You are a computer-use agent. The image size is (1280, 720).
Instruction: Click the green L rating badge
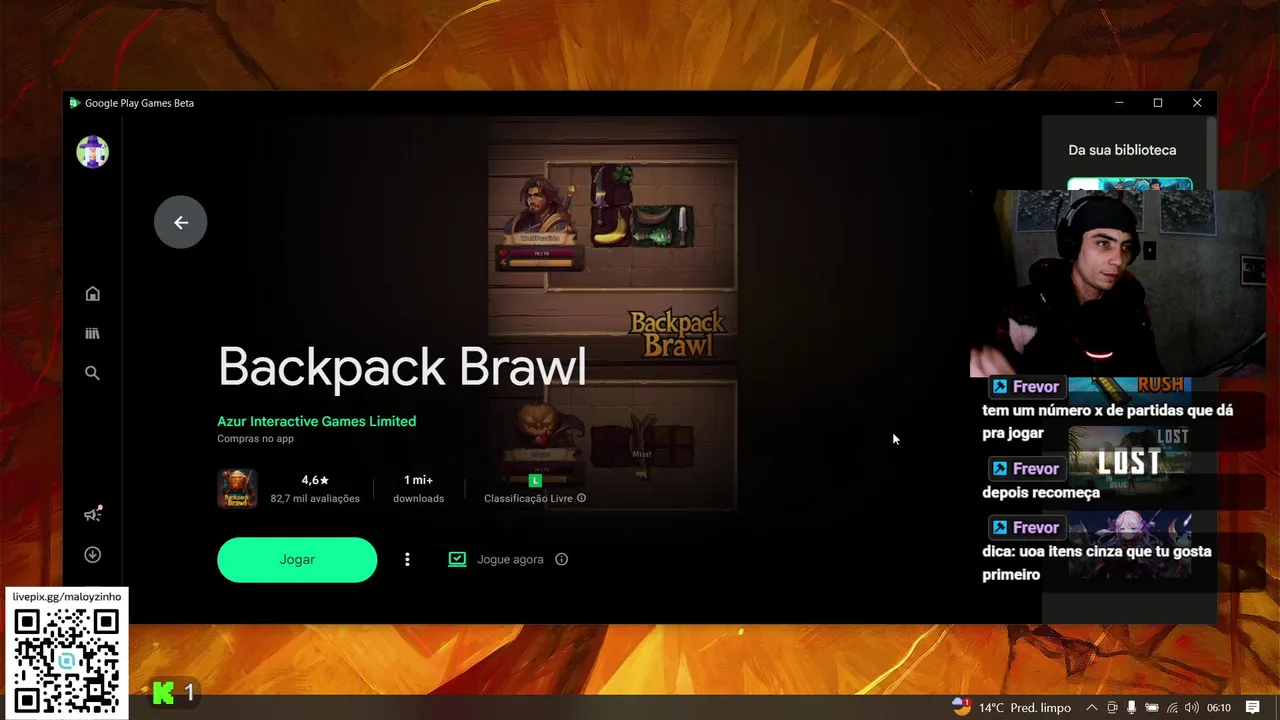535,481
